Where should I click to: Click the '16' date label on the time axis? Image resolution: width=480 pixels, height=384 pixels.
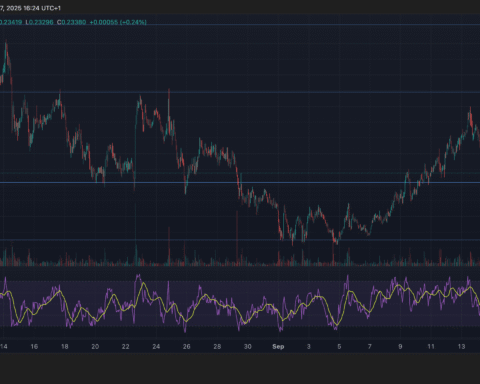tap(34, 347)
